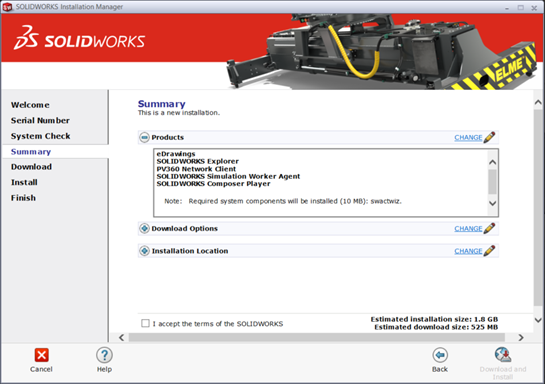The height and width of the screenshot is (384, 545).
Task: Select the System Check step
Action: (41, 136)
